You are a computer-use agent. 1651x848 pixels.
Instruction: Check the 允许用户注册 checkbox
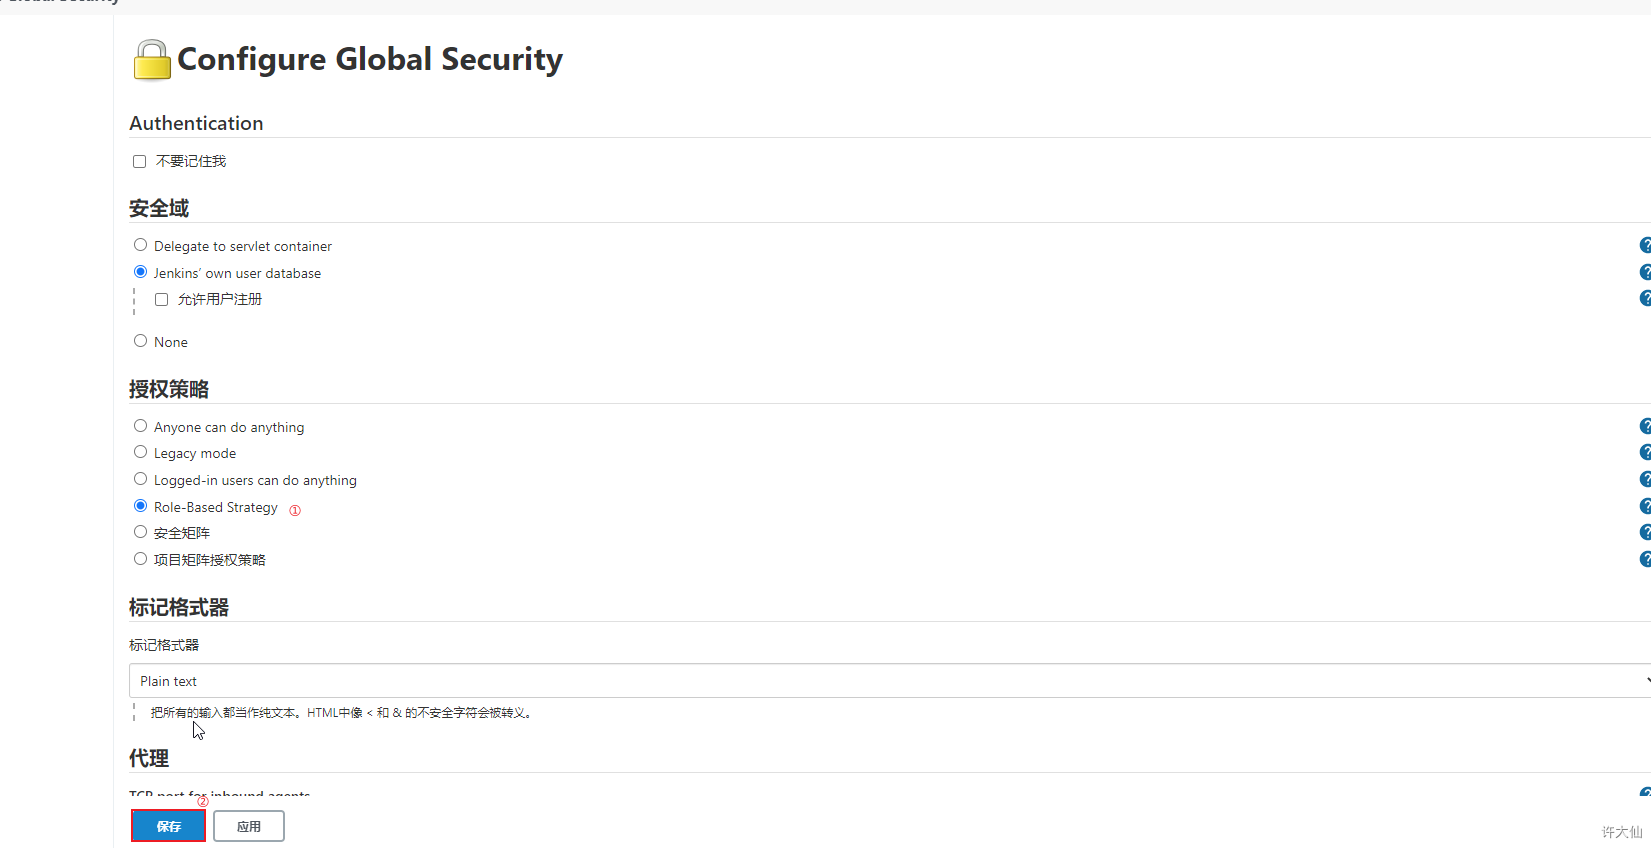pyautogui.click(x=161, y=300)
